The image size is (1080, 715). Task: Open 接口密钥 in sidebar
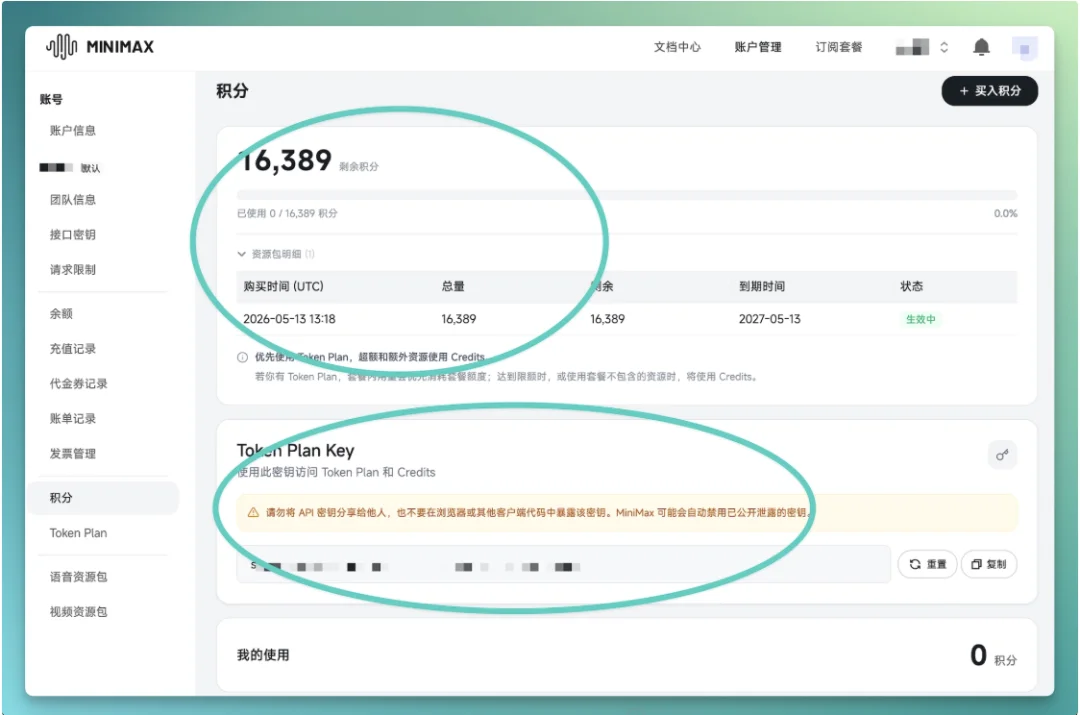72,235
